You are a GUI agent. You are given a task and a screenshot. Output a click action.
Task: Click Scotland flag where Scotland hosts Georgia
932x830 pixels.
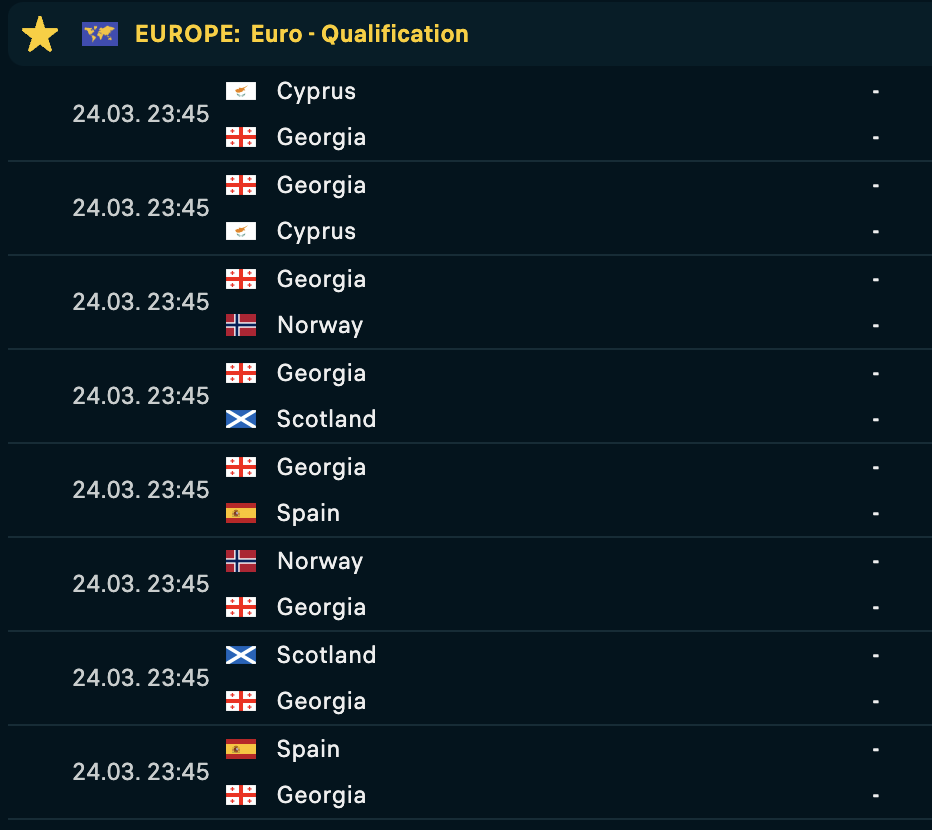pyautogui.click(x=241, y=655)
